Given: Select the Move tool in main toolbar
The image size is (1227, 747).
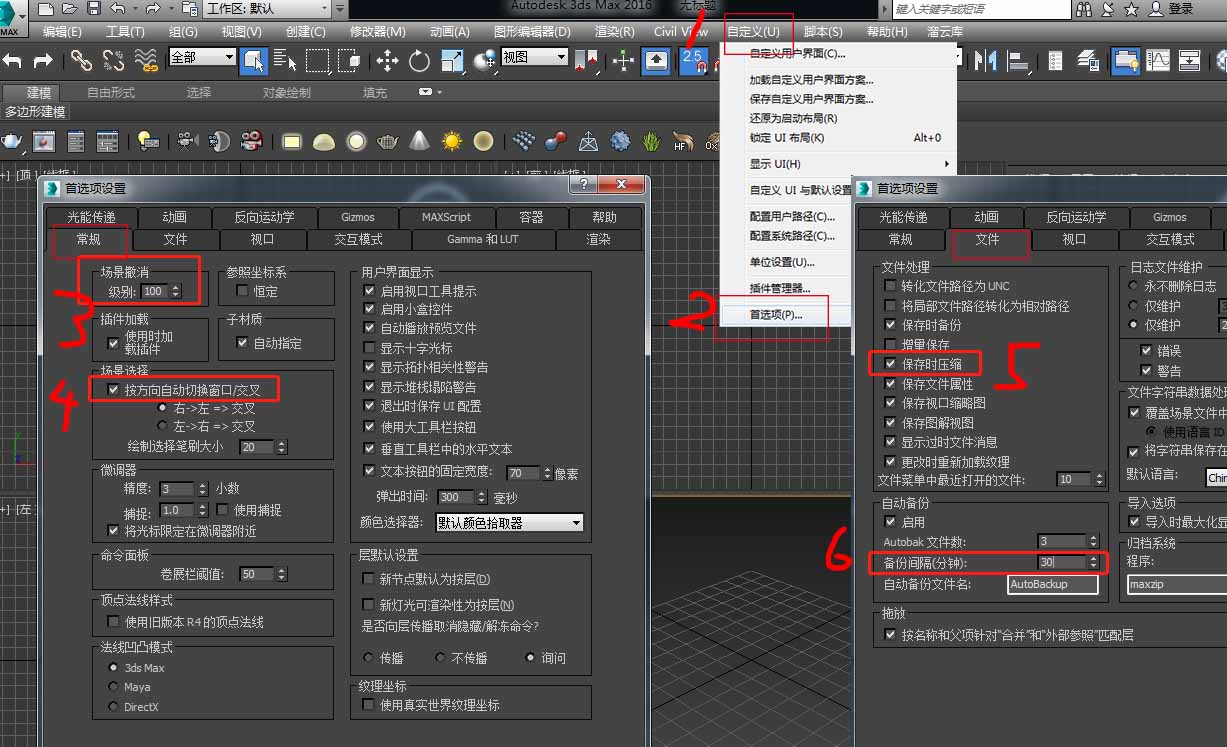Looking at the screenshot, I should [x=387, y=61].
